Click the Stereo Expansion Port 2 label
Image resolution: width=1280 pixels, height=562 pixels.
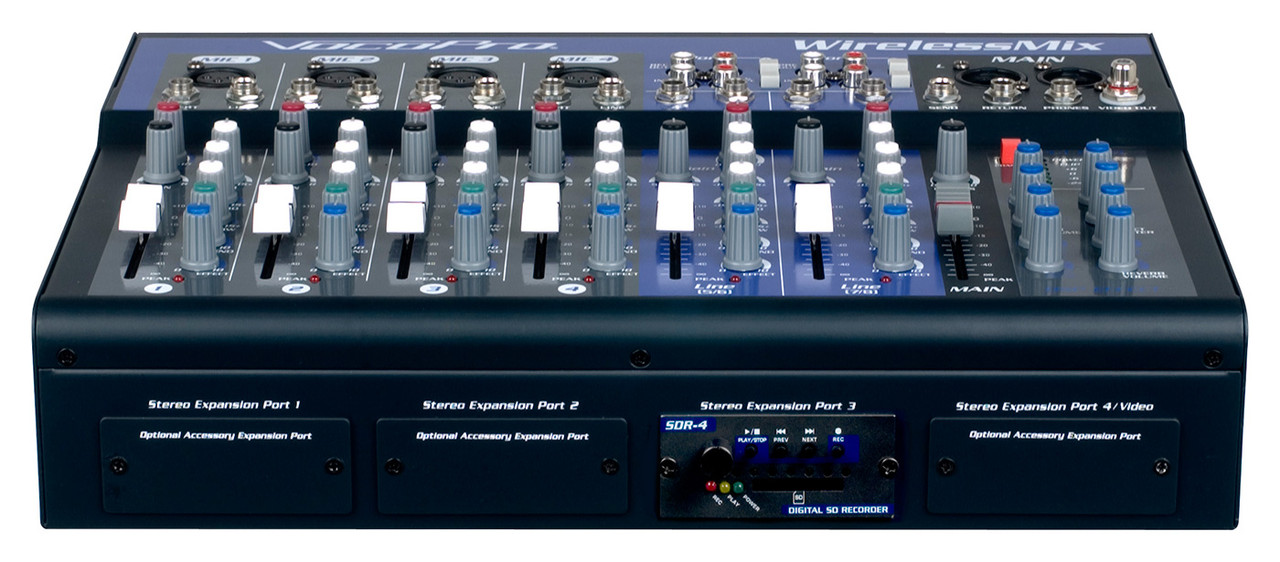(x=501, y=406)
